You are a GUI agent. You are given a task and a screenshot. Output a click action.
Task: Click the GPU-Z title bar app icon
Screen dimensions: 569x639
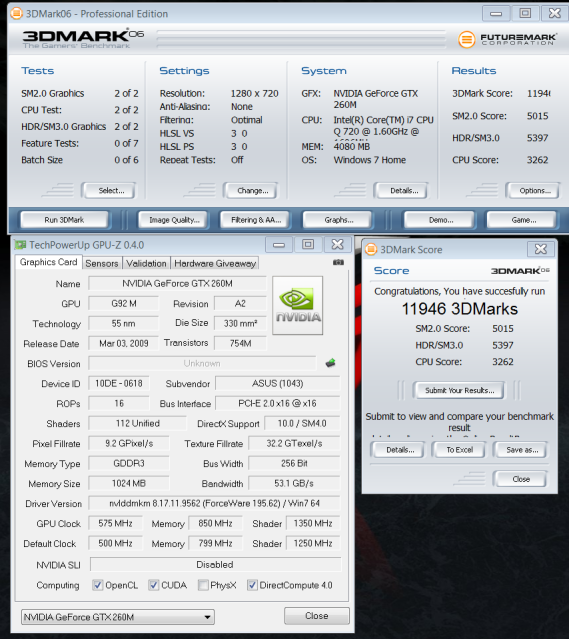pos(20,245)
